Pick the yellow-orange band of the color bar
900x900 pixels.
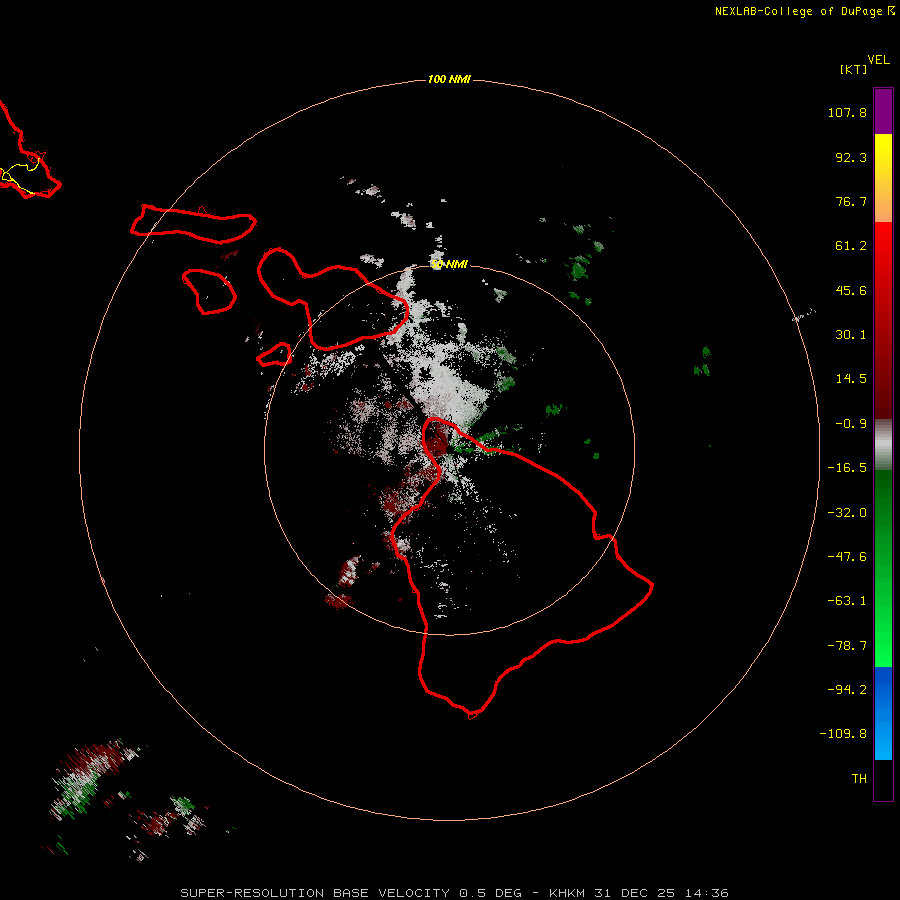coord(883,178)
